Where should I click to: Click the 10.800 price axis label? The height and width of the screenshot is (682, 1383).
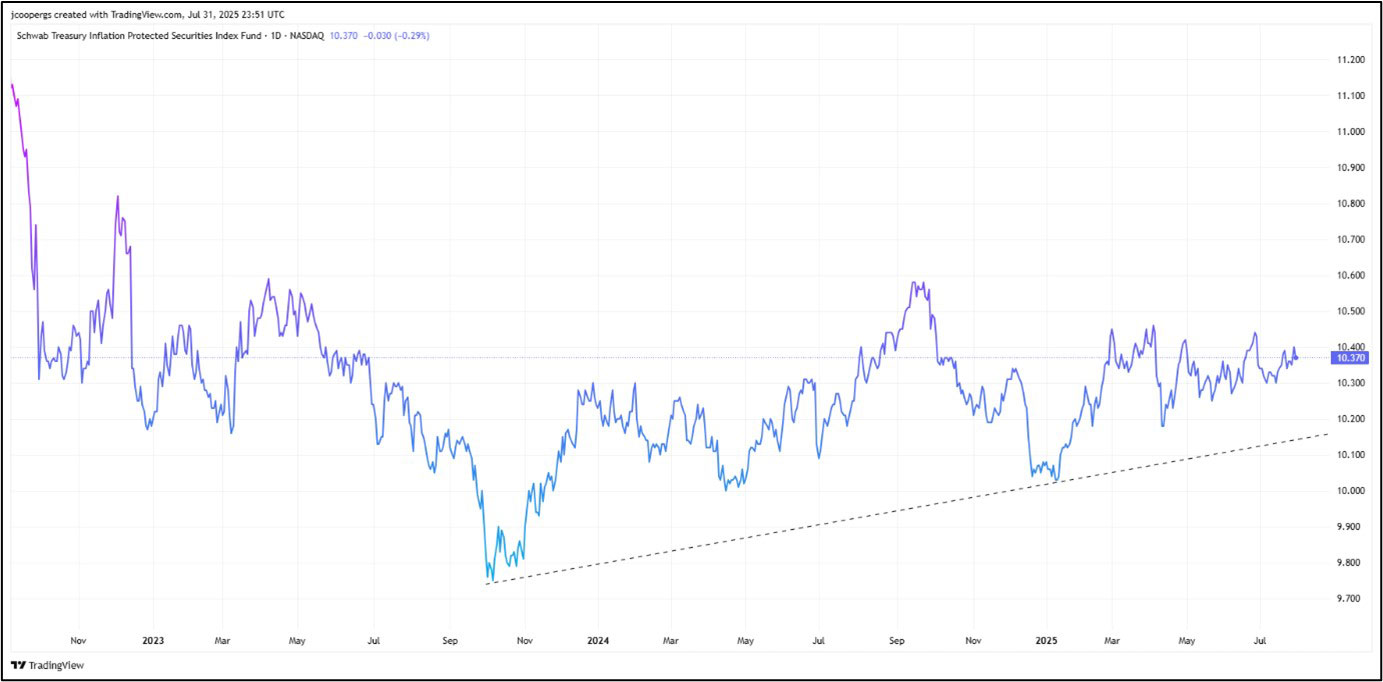1350,204
